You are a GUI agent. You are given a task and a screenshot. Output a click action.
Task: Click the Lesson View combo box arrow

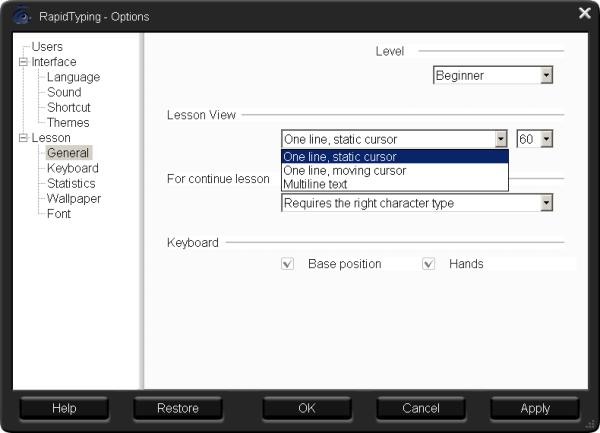[x=501, y=139]
